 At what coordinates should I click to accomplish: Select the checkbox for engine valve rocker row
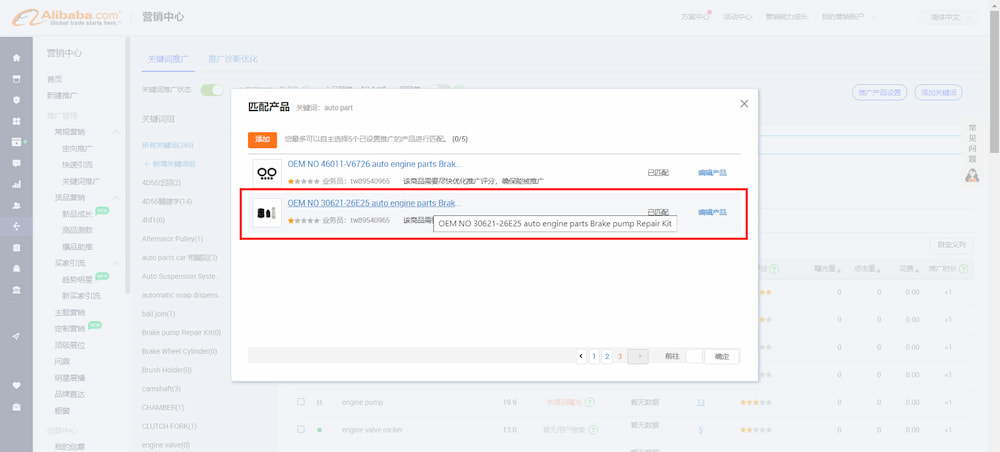click(300, 430)
